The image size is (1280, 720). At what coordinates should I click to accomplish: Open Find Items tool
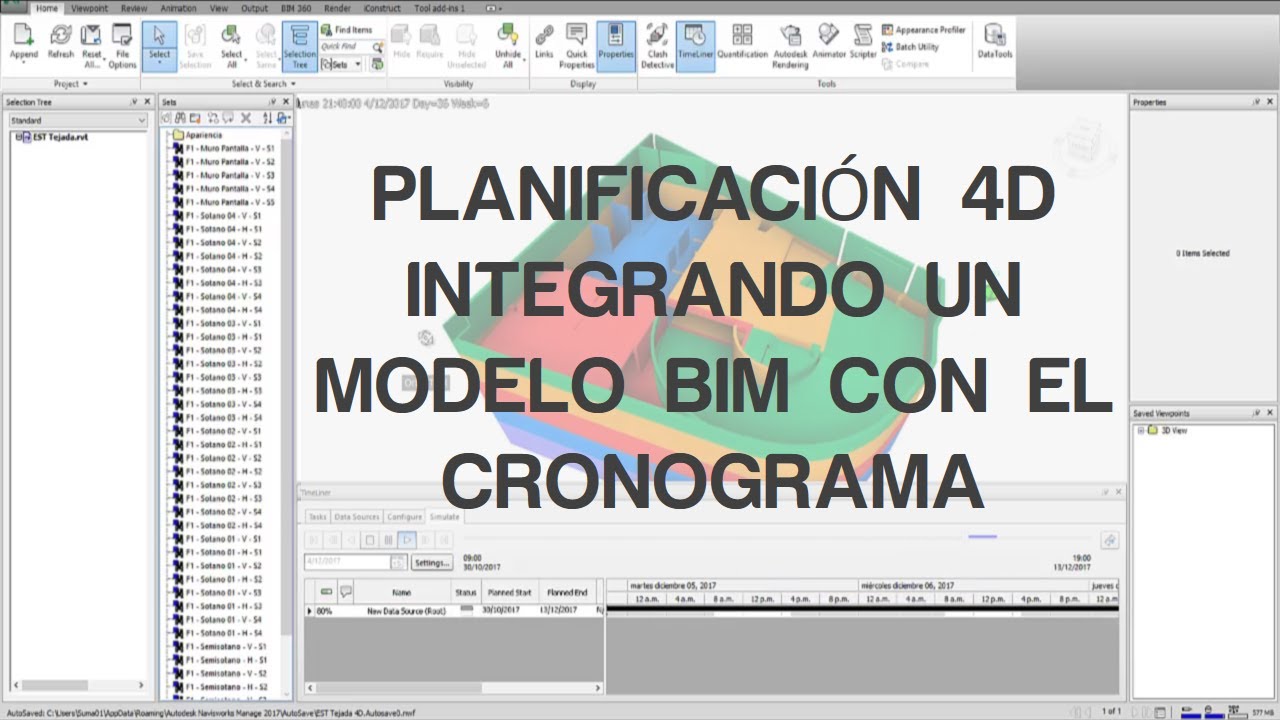click(x=346, y=30)
